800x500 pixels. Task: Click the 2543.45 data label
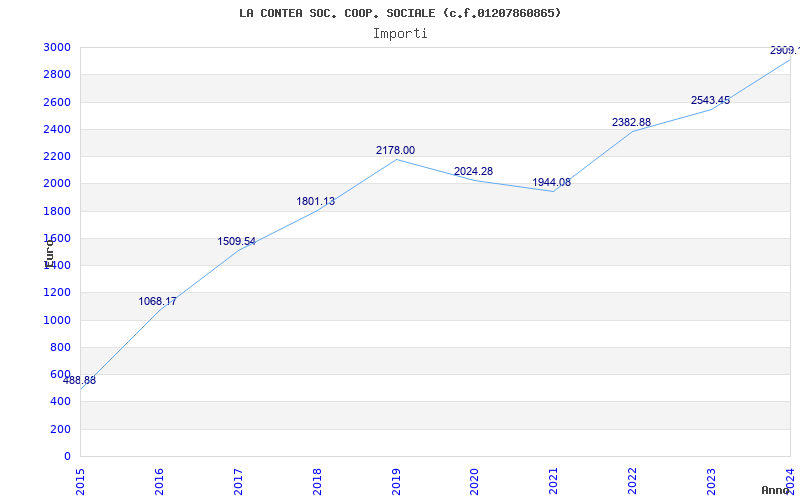point(710,101)
